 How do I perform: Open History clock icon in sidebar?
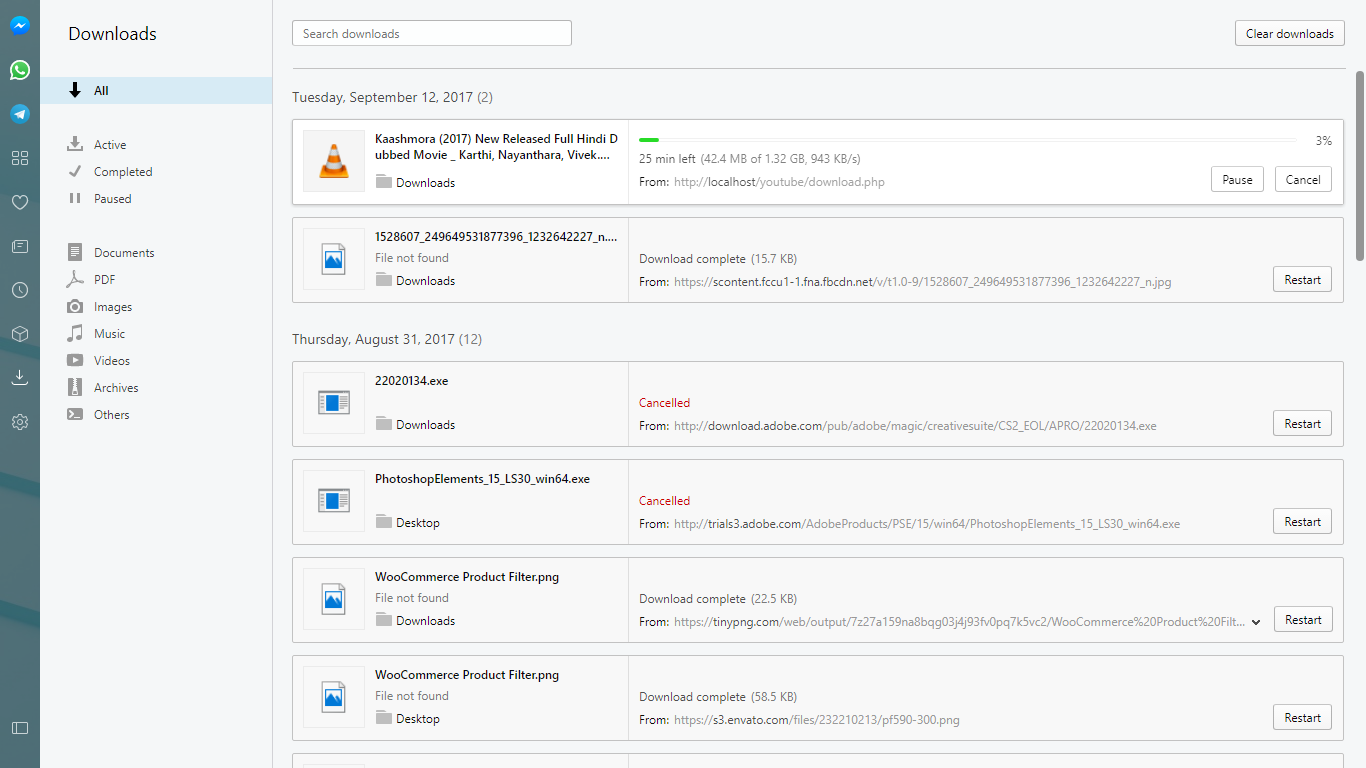pyautogui.click(x=20, y=290)
